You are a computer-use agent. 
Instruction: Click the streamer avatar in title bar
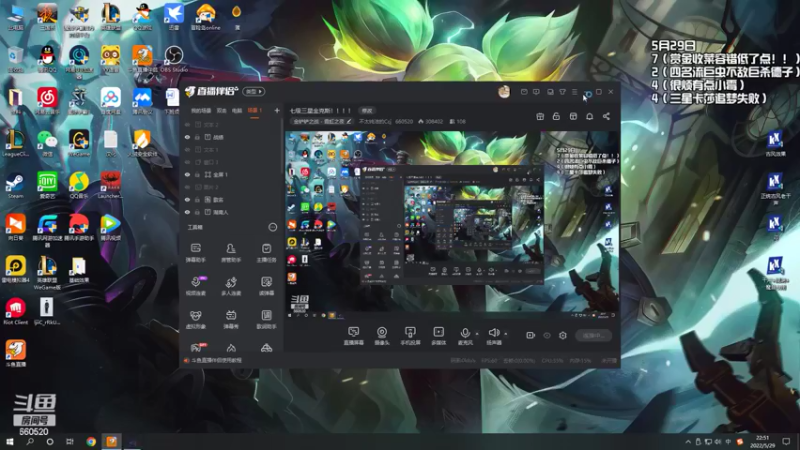tap(504, 92)
